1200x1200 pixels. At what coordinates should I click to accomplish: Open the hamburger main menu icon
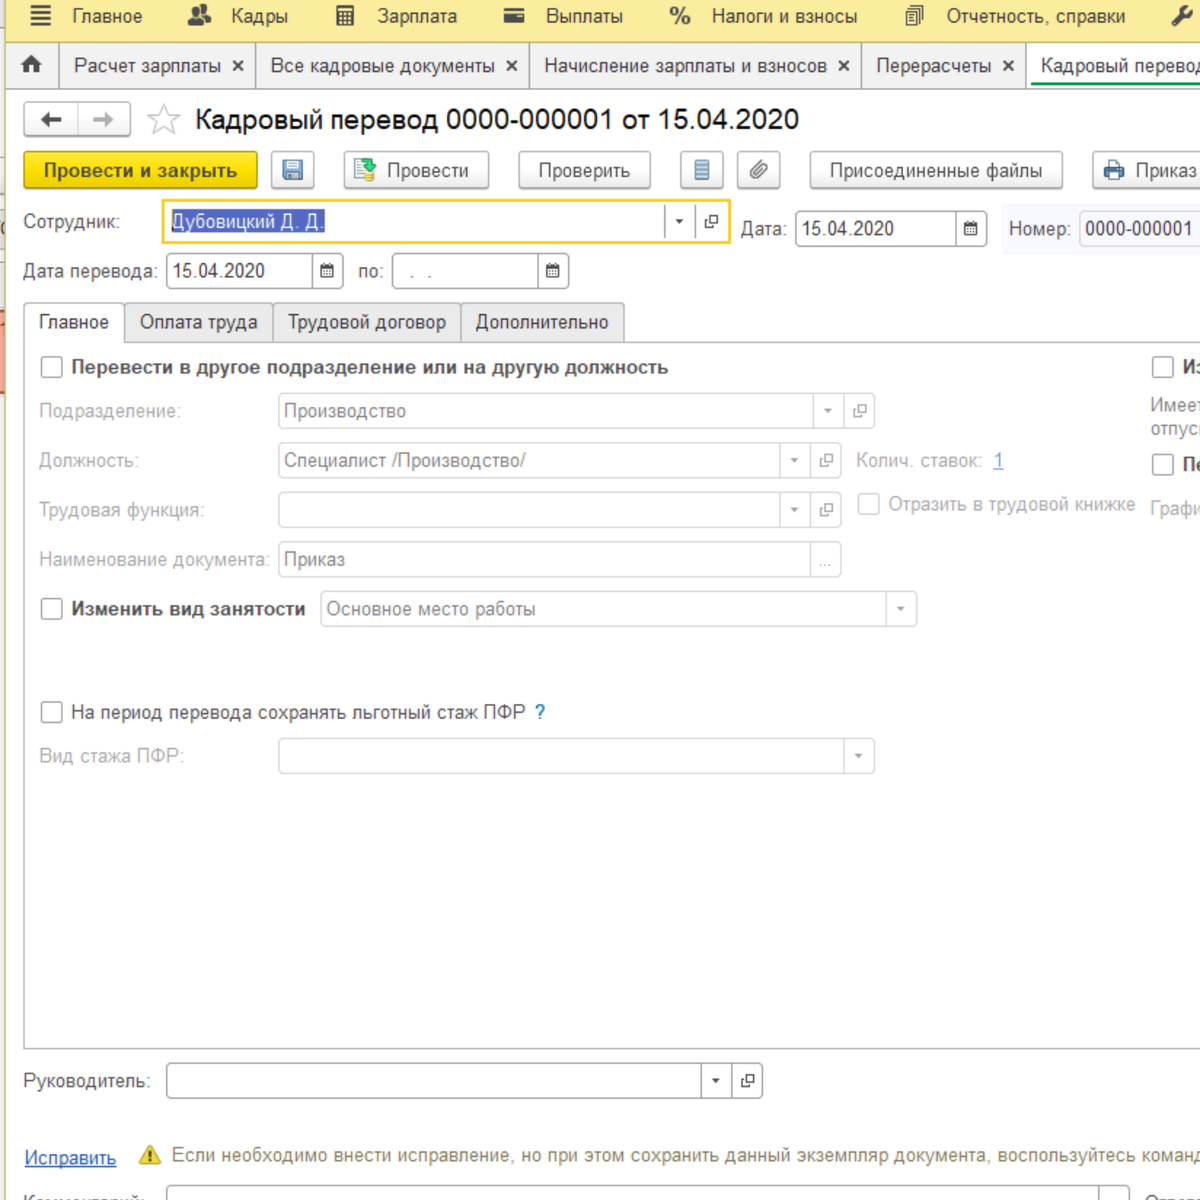[40, 16]
